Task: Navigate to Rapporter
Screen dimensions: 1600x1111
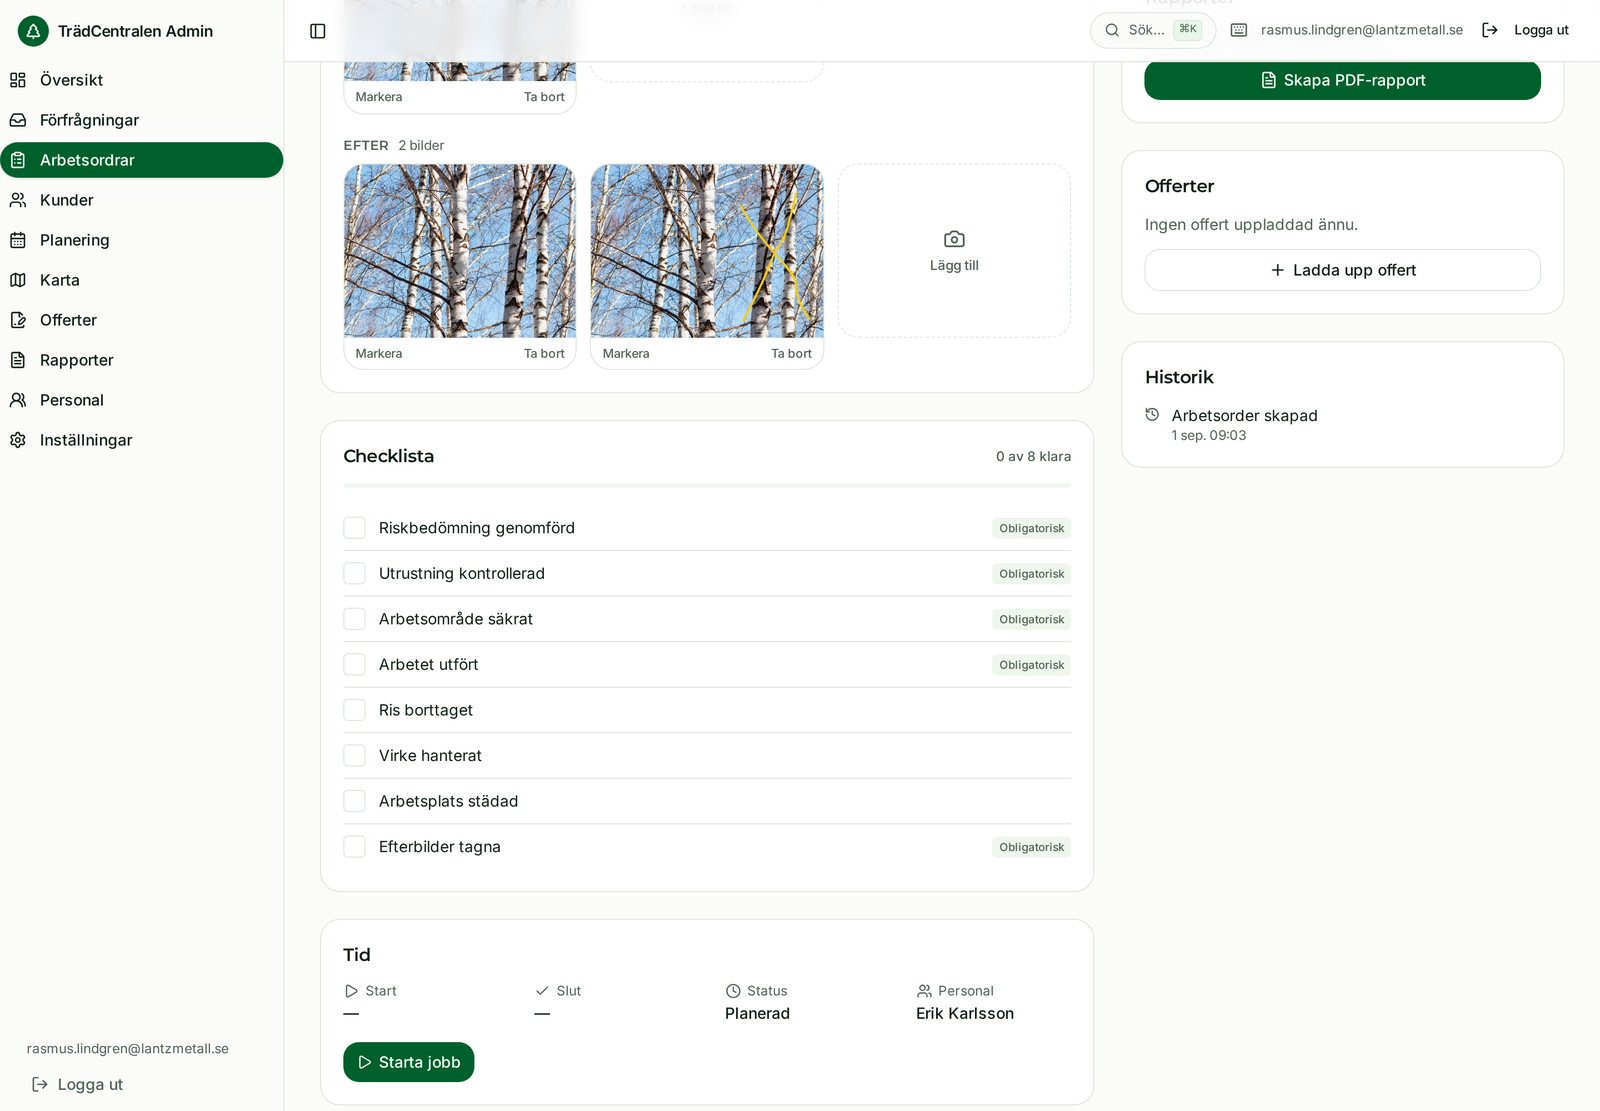Action: point(142,360)
